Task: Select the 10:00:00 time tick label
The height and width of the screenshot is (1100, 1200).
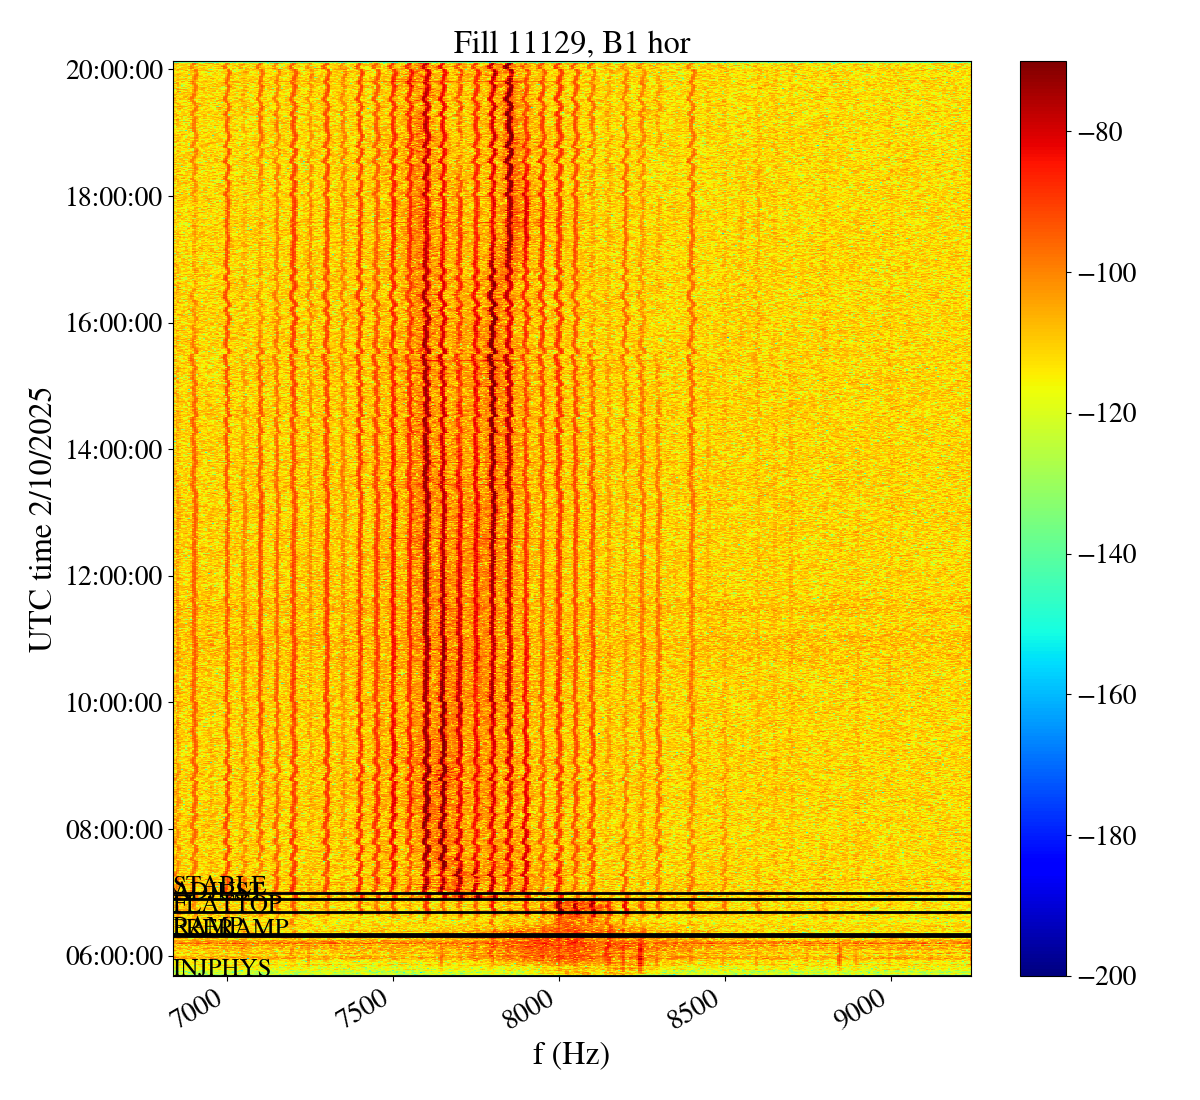Action: [114, 703]
